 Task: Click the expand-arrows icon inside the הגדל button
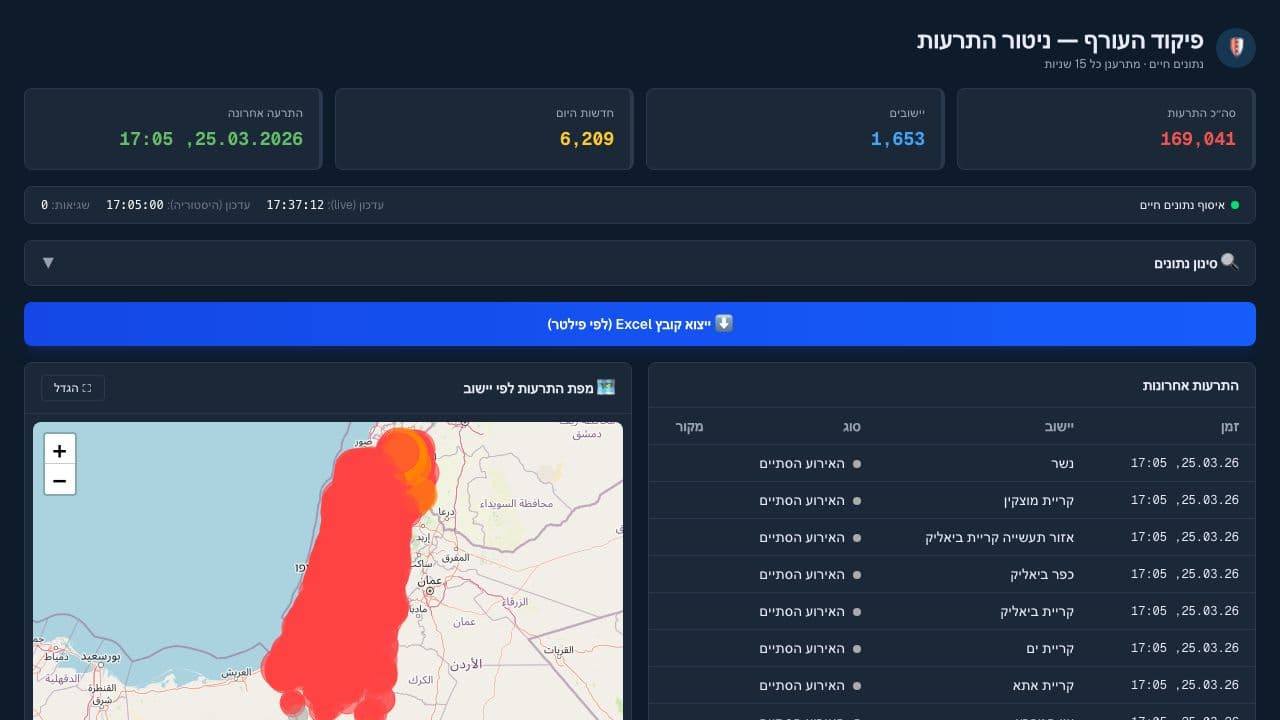coord(88,387)
